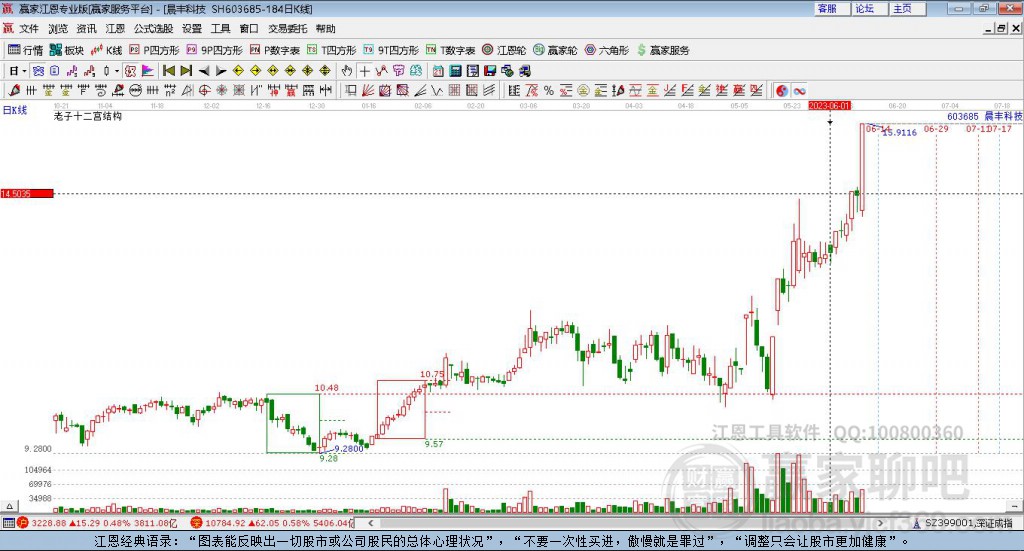This screenshot has width=1024, height=551.
Task: Click the 10.48 red price annotation
Action: (327, 388)
